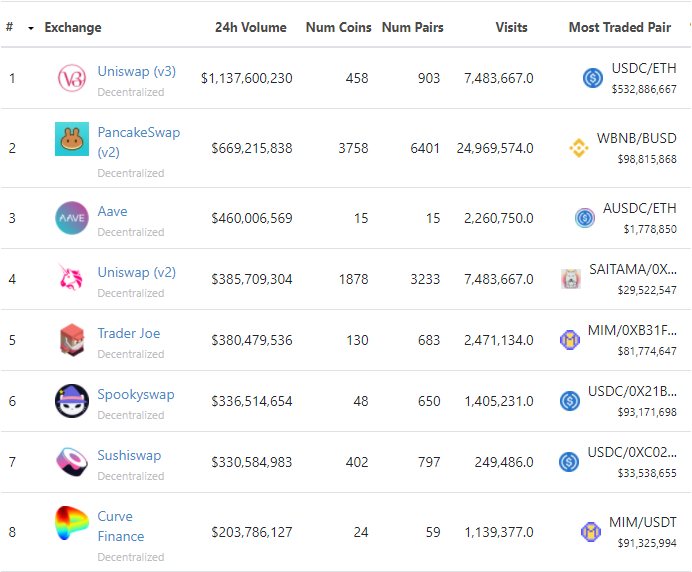692x572 pixels.
Task: Open the PancakeSwap (v2) exchange link
Action: [x=139, y=142]
